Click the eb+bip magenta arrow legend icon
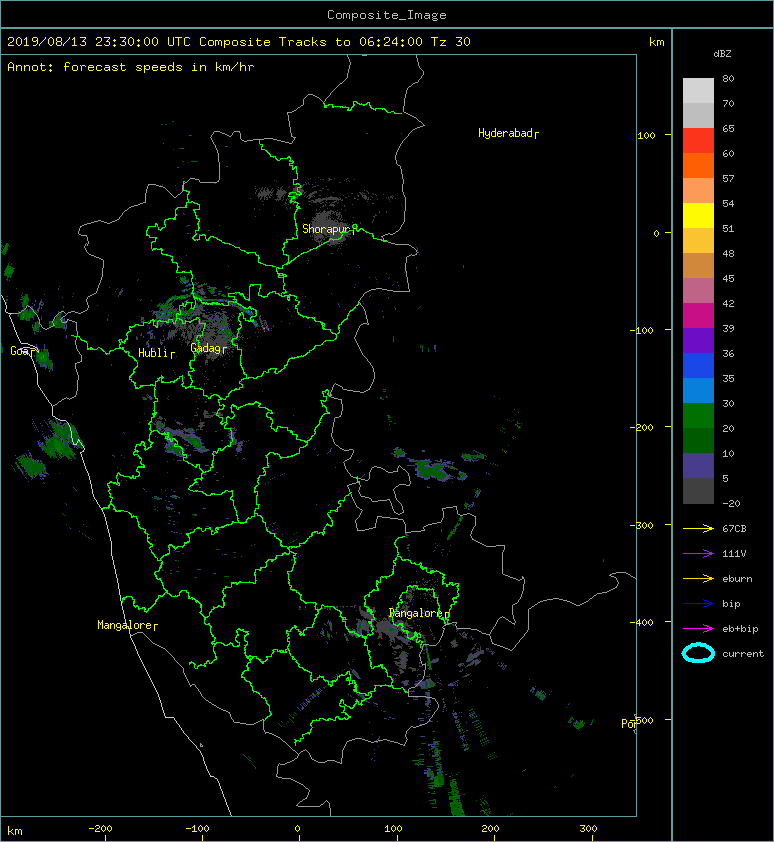 click(x=698, y=629)
